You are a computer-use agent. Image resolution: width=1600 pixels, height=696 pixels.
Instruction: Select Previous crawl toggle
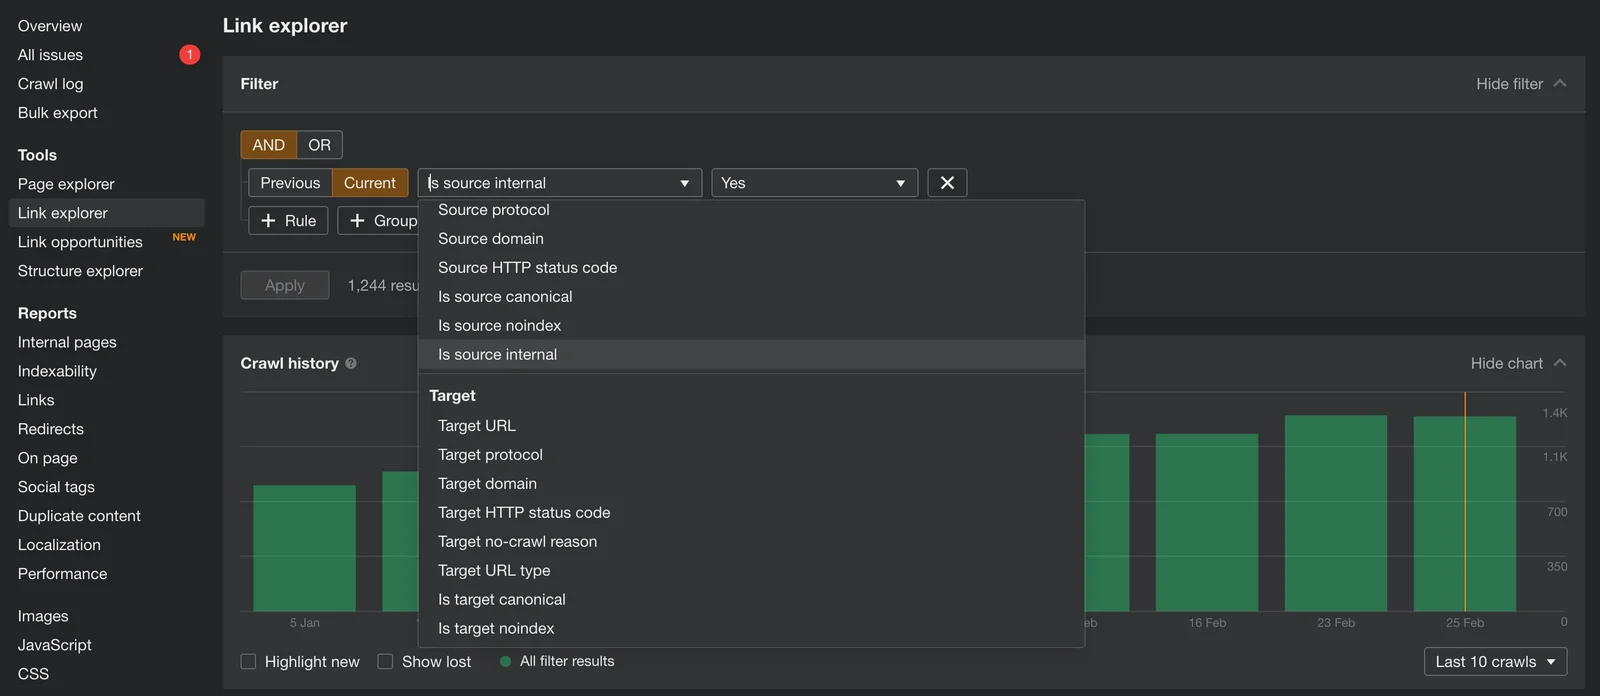290,183
